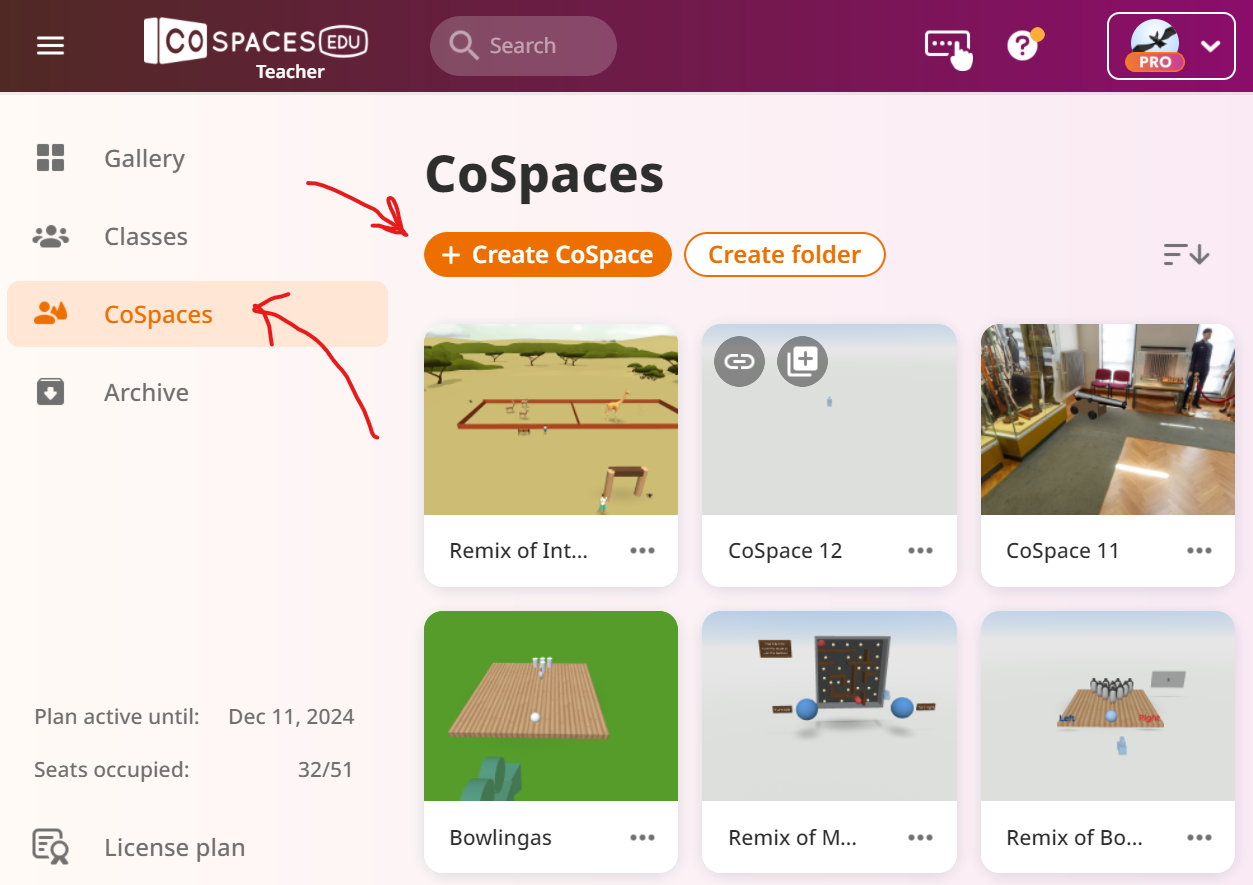This screenshot has width=1253, height=885.
Task: Open the three-dot menu for Bowlingas
Action: point(642,838)
